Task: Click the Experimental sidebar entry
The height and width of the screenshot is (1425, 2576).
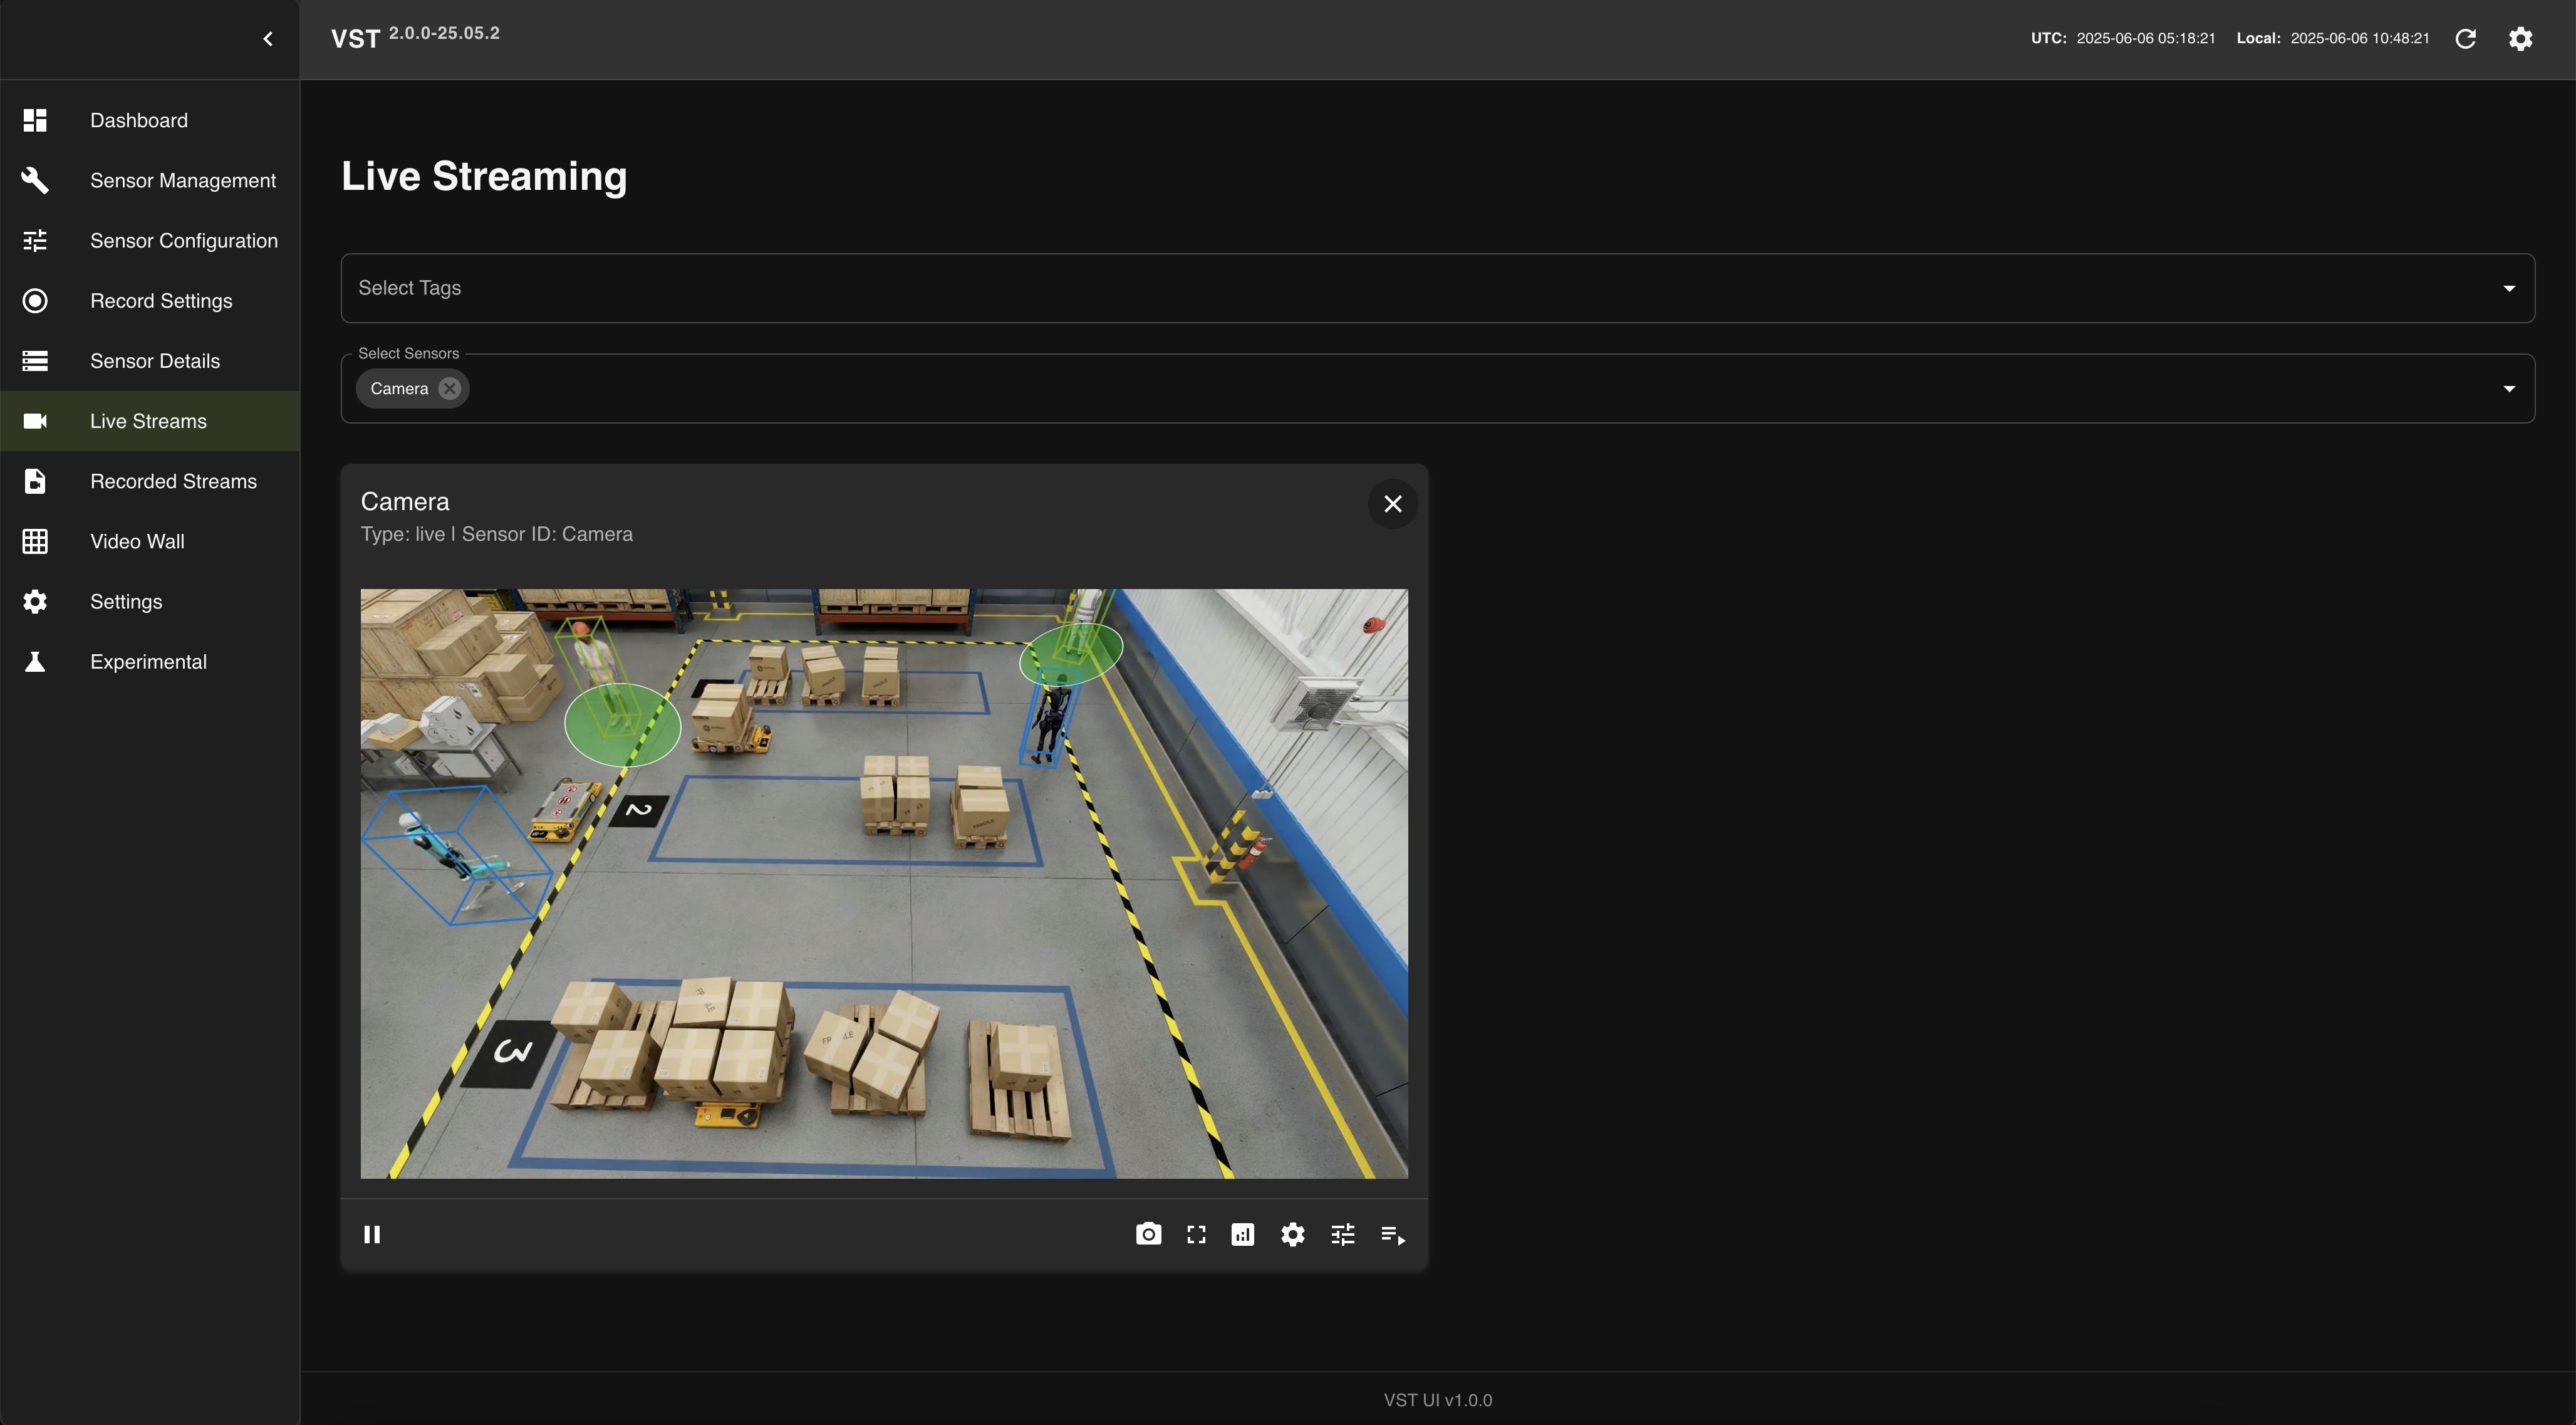Action: pos(148,662)
